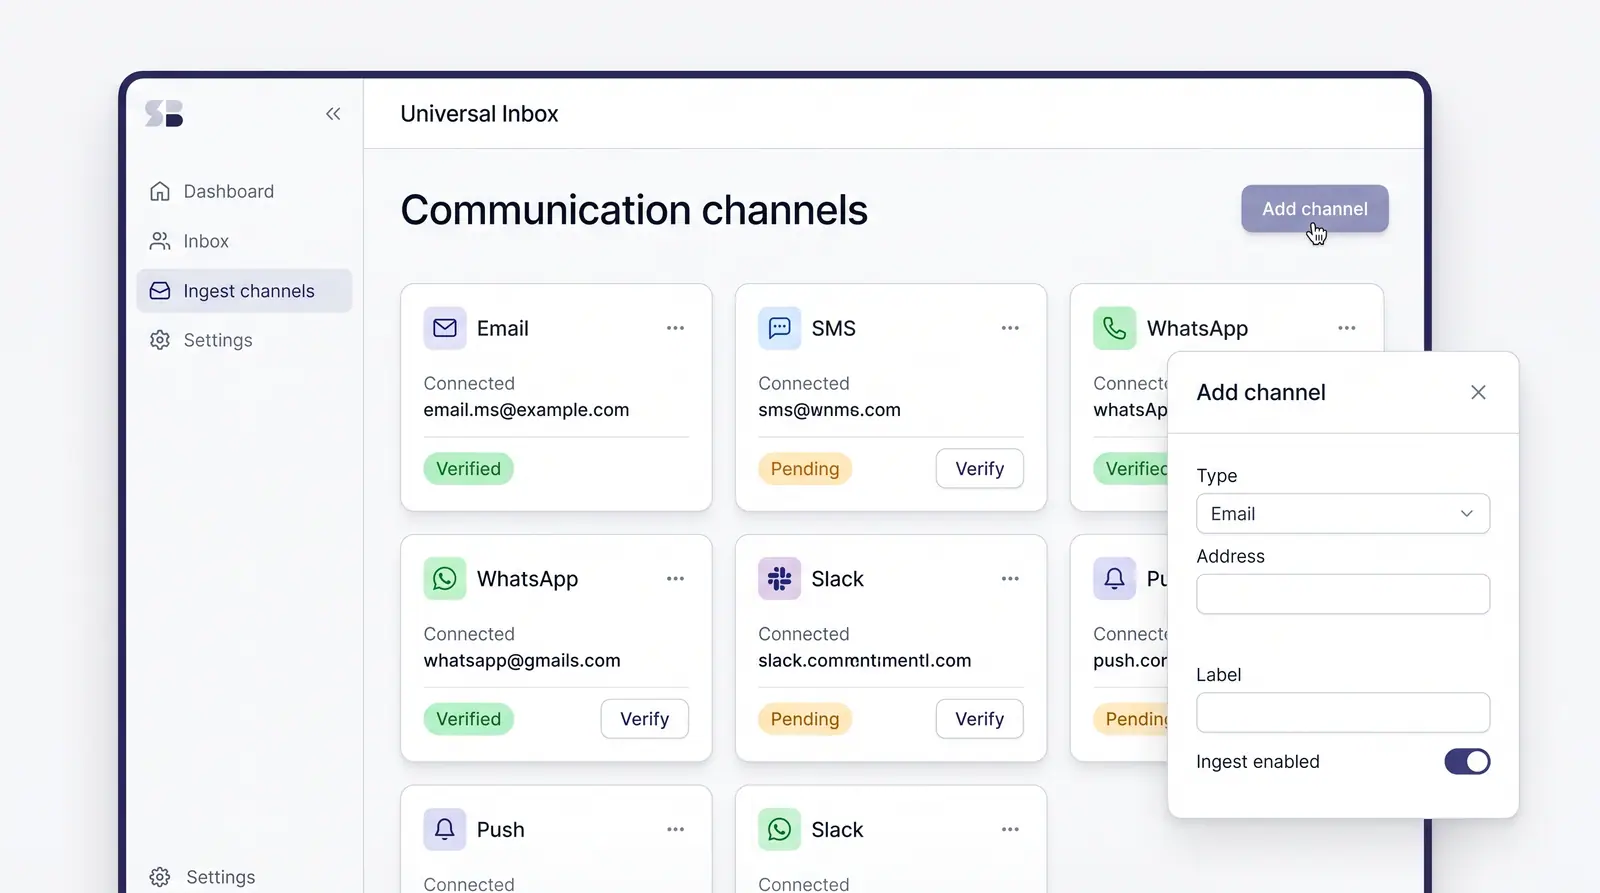The height and width of the screenshot is (893, 1600).
Task: Click the second-row WhatsApp card icon
Action: point(445,579)
